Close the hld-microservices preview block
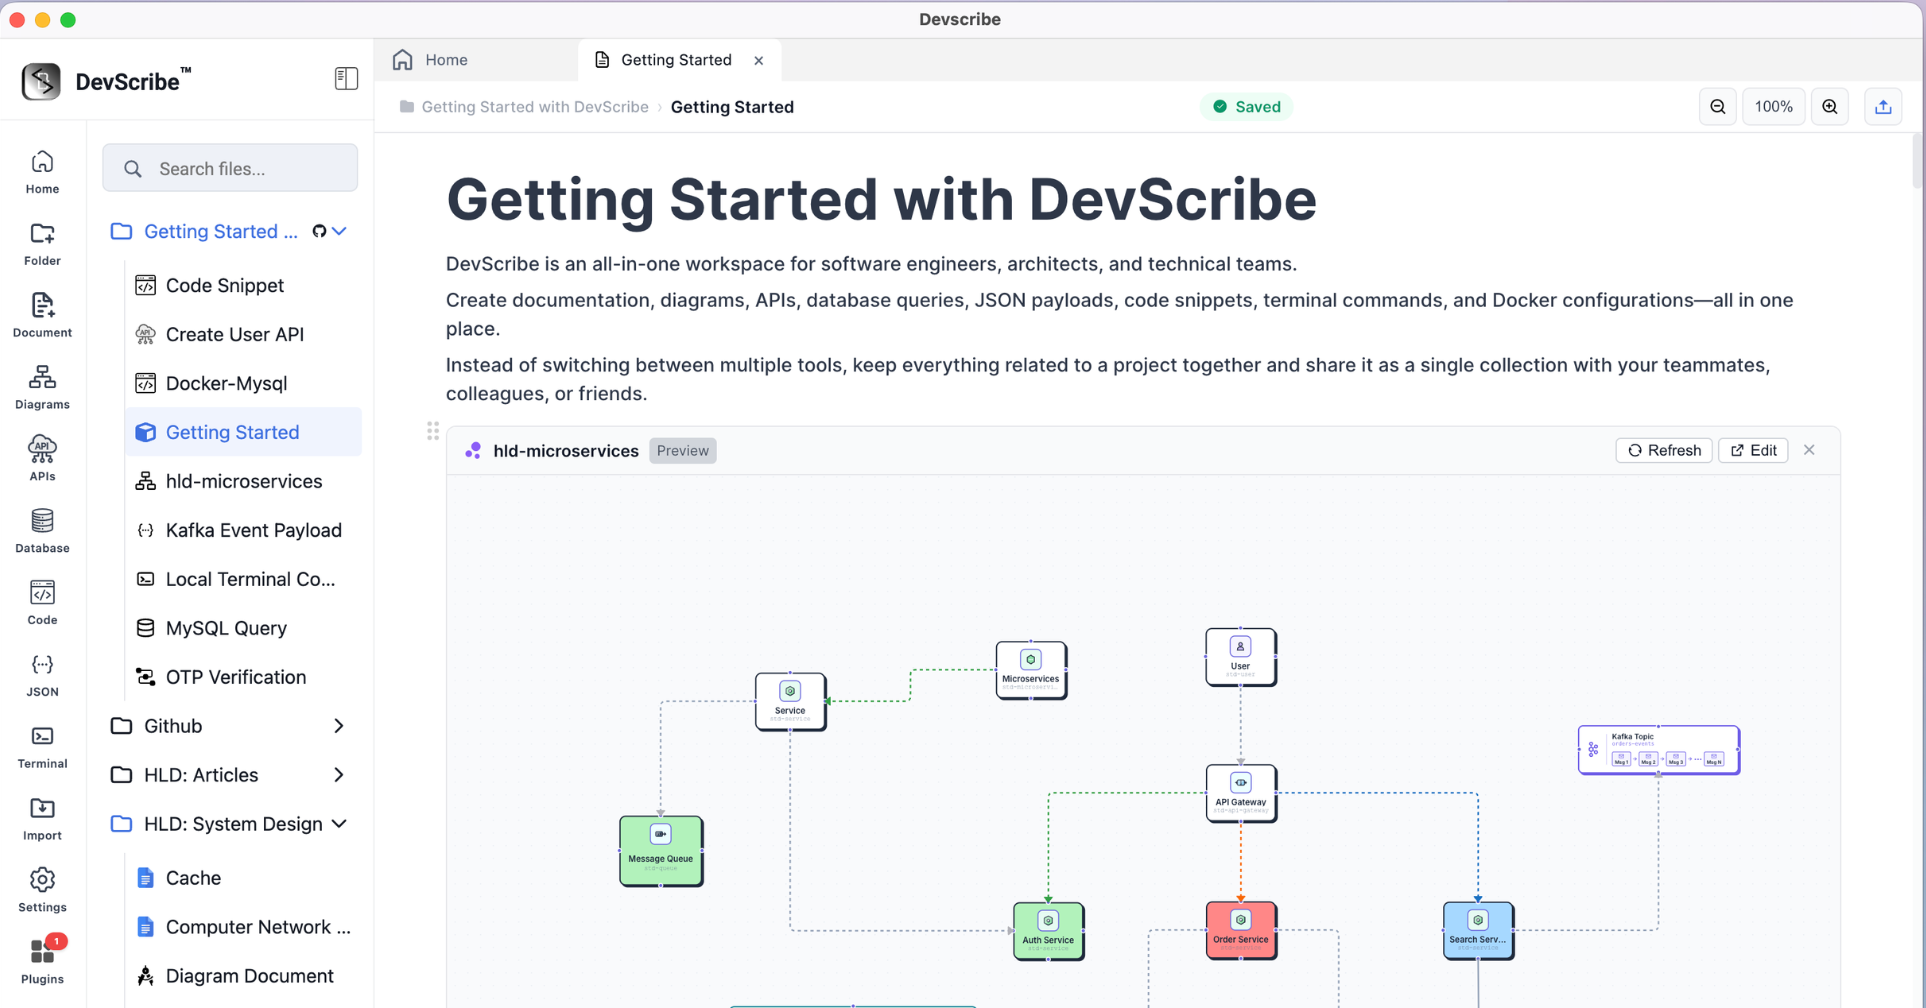1926x1008 pixels. pos(1809,450)
